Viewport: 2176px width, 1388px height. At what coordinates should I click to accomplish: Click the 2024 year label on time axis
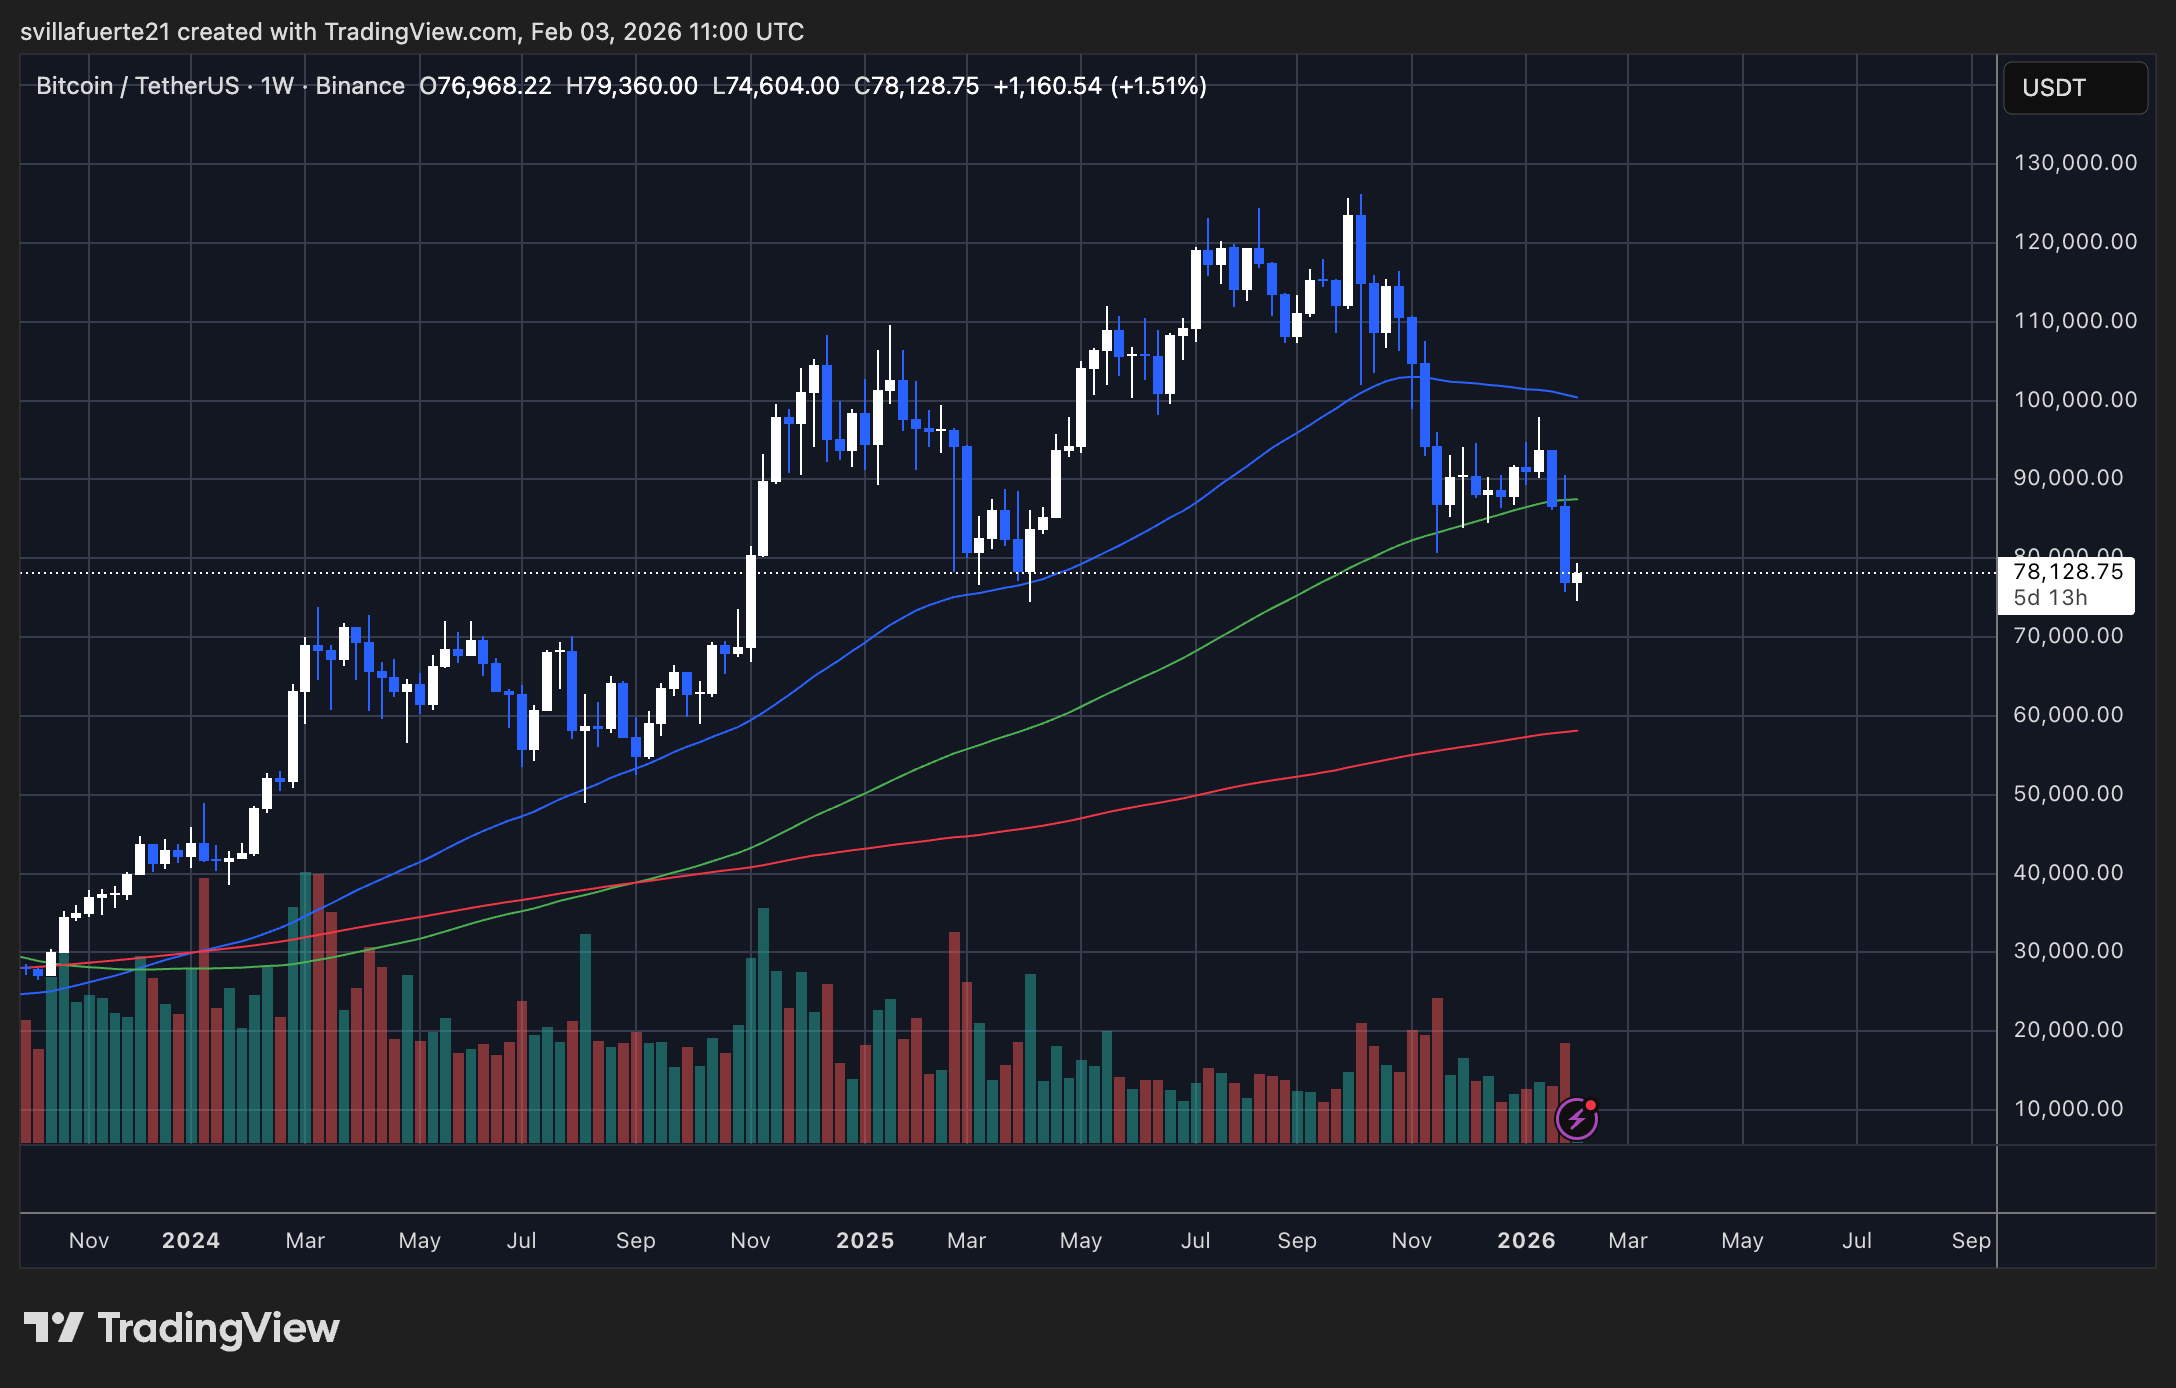coord(191,1240)
